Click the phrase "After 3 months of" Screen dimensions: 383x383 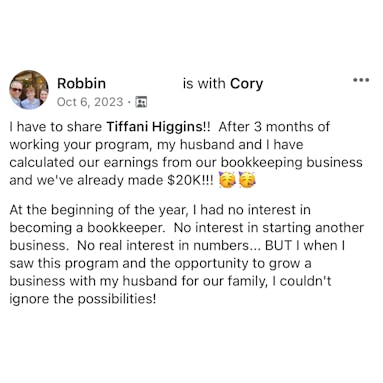(x=274, y=127)
